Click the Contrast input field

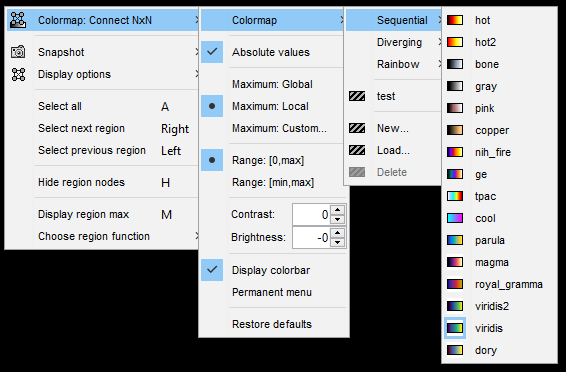(x=312, y=214)
